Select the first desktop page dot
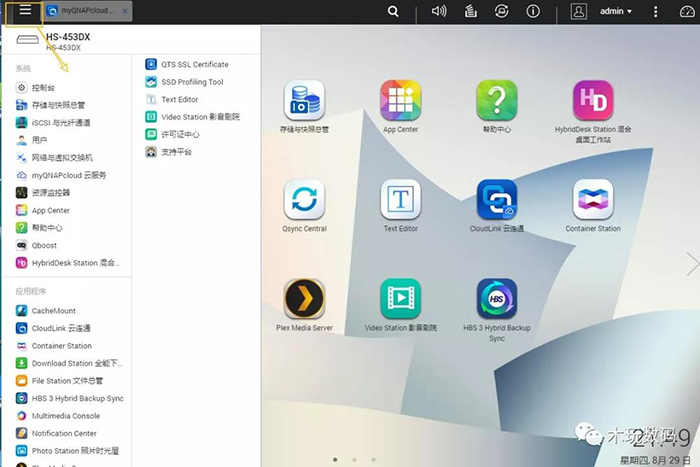Image resolution: width=700 pixels, height=467 pixels. (x=335, y=459)
